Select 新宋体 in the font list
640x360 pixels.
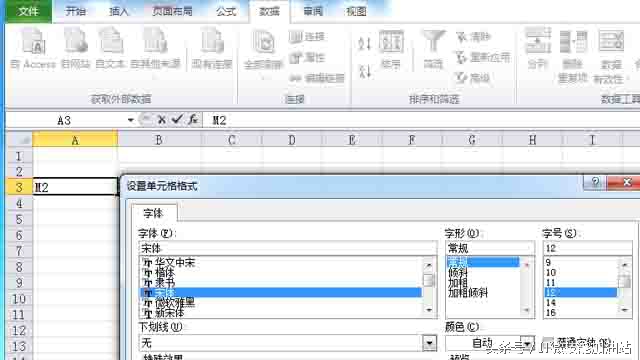(x=281, y=313)
